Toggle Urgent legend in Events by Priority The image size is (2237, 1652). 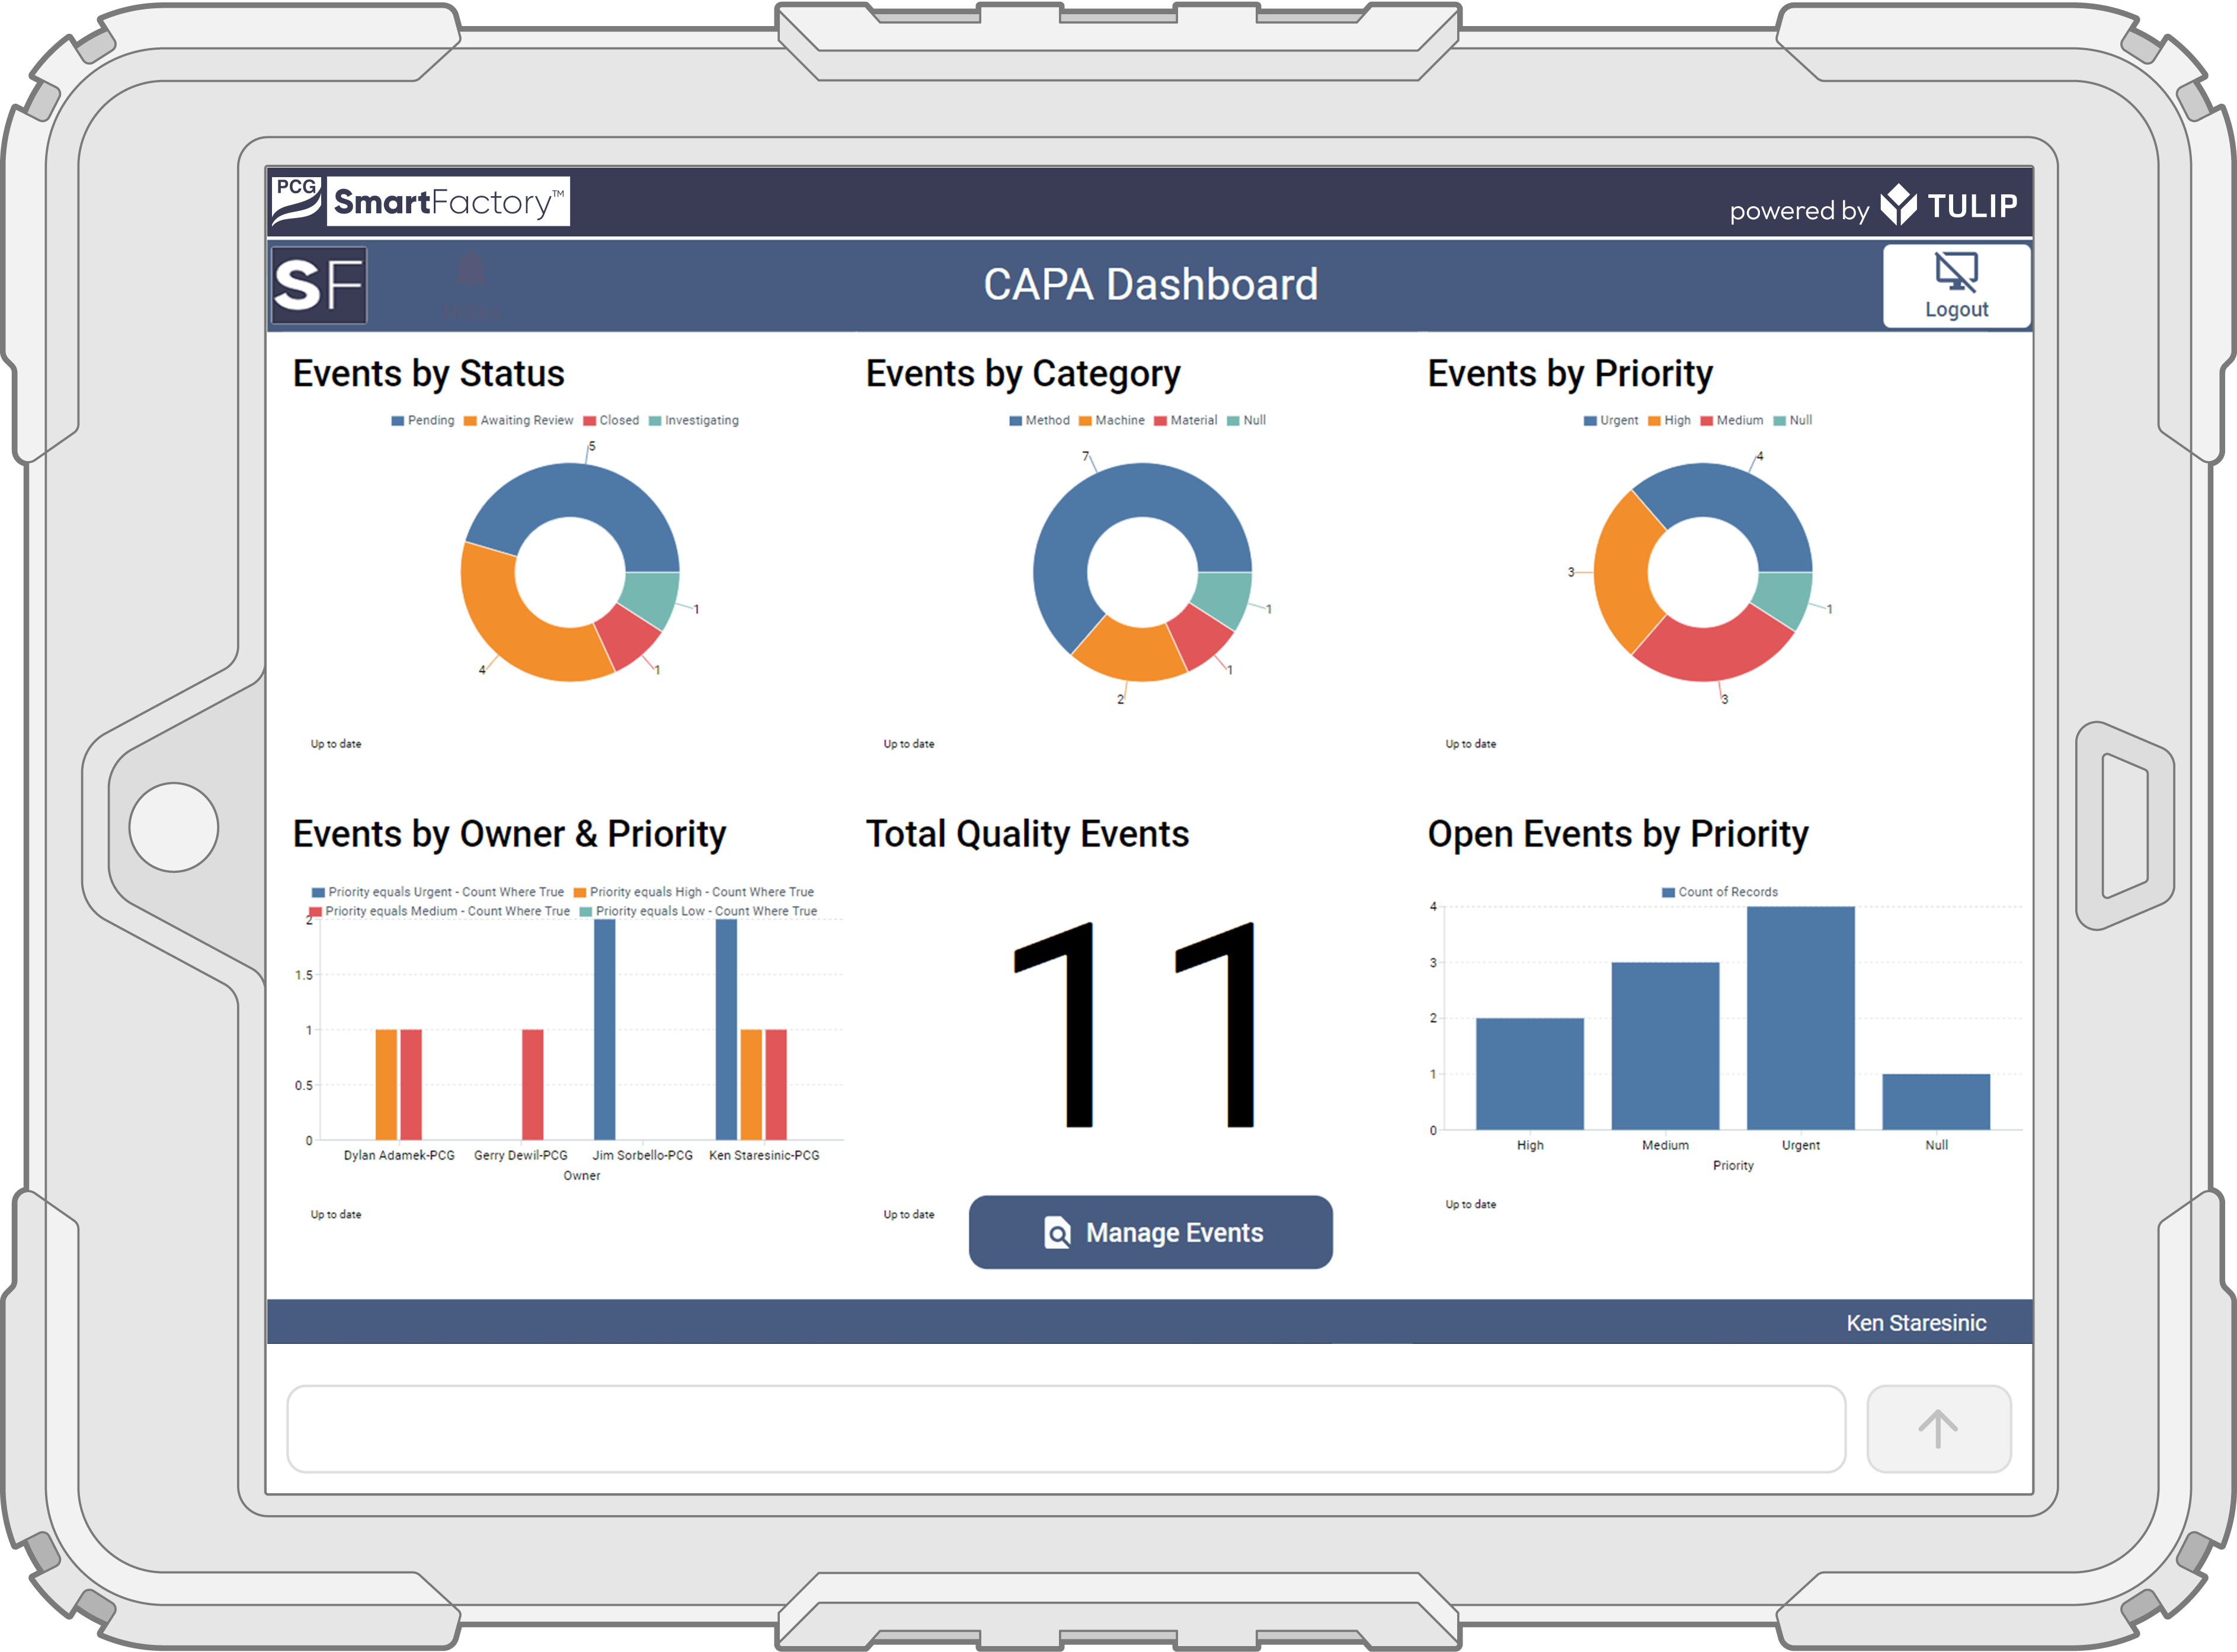point(1610,420)
